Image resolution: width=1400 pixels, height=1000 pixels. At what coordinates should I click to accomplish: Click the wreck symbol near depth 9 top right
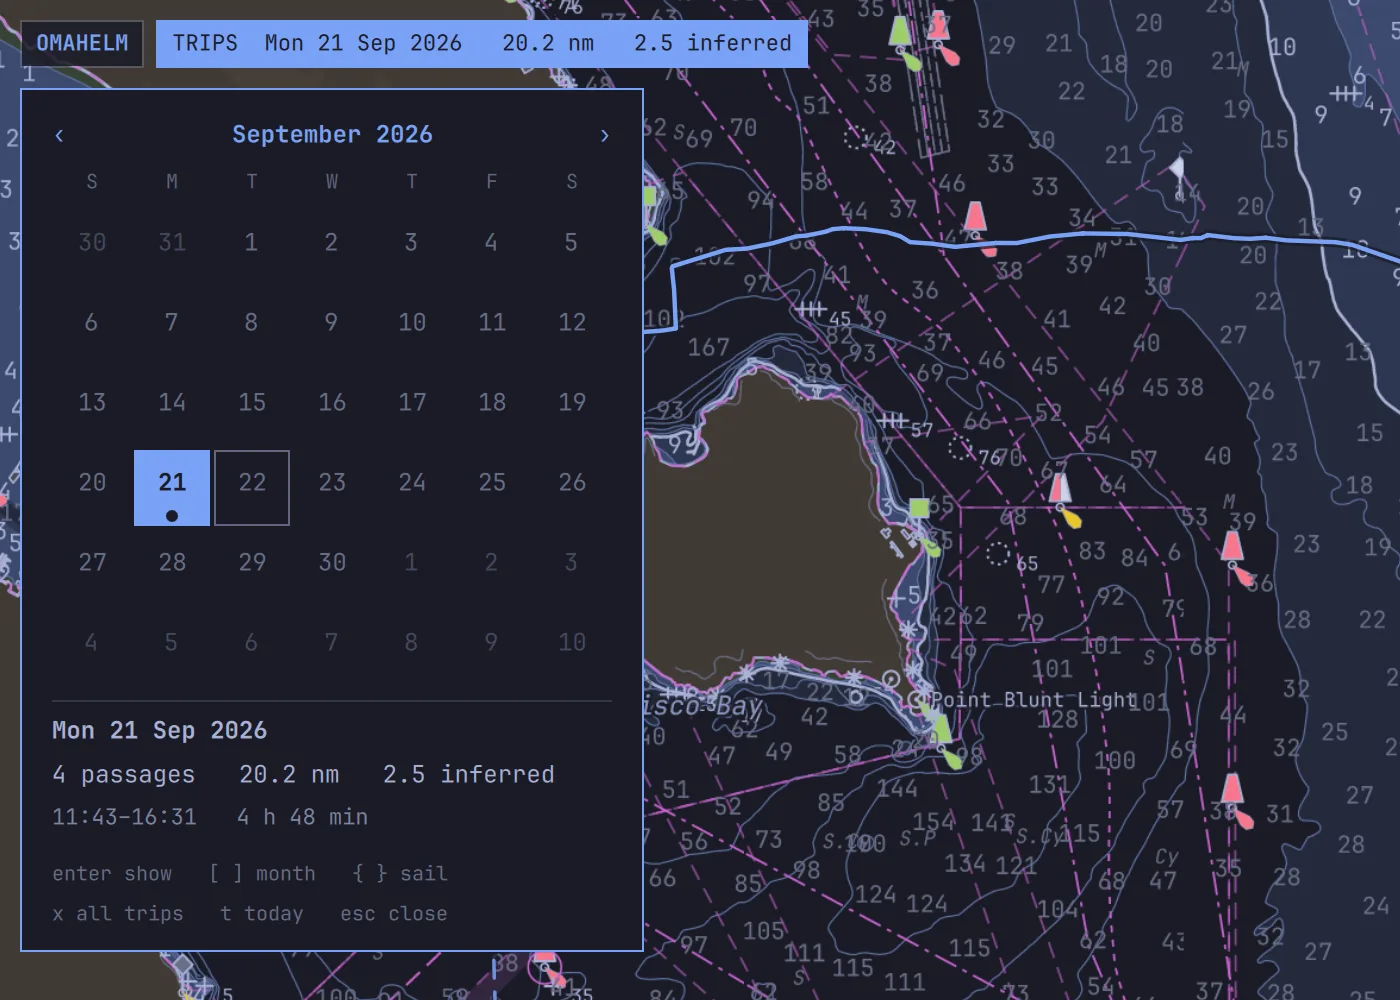click(1346, 94)
